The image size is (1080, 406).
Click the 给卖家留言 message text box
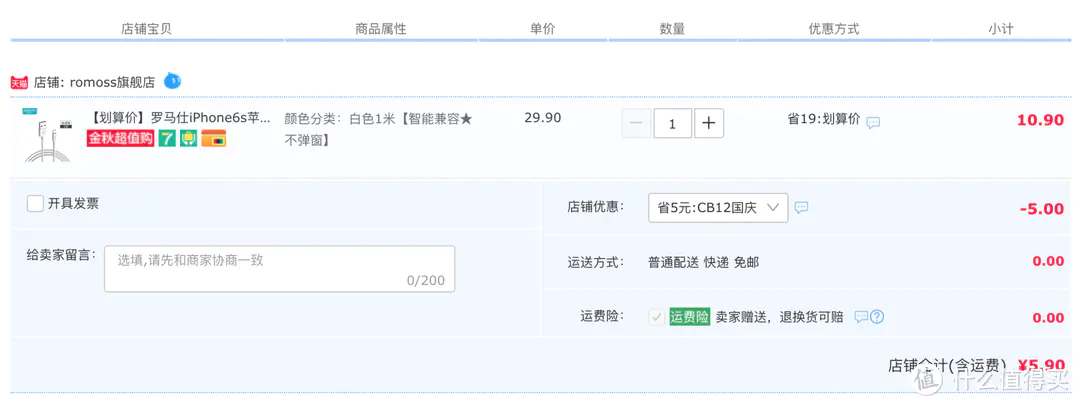point(280,269)
